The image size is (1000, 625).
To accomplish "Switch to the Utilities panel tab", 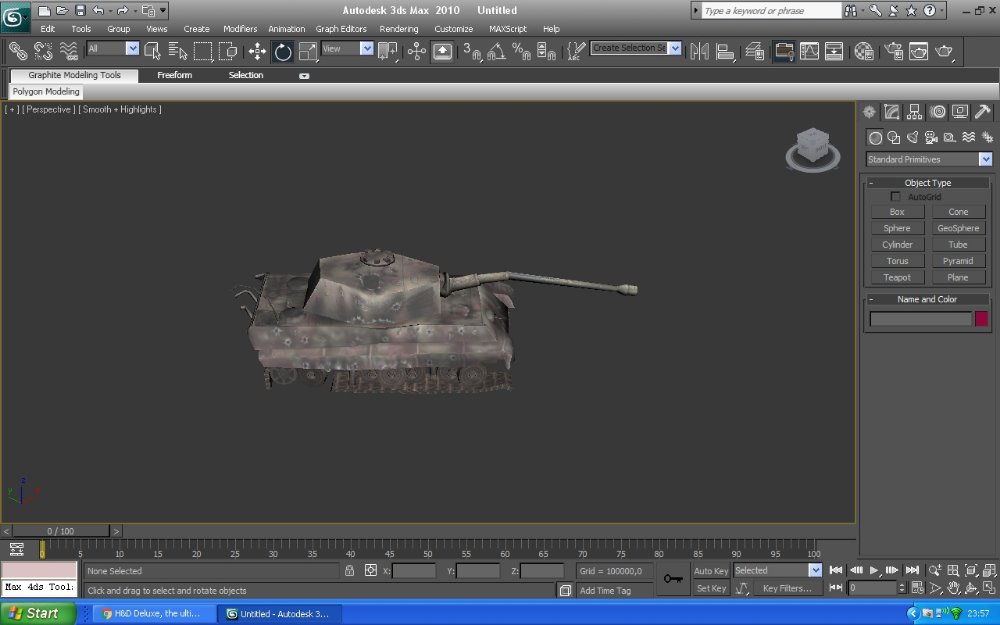I will coord(983,112).
